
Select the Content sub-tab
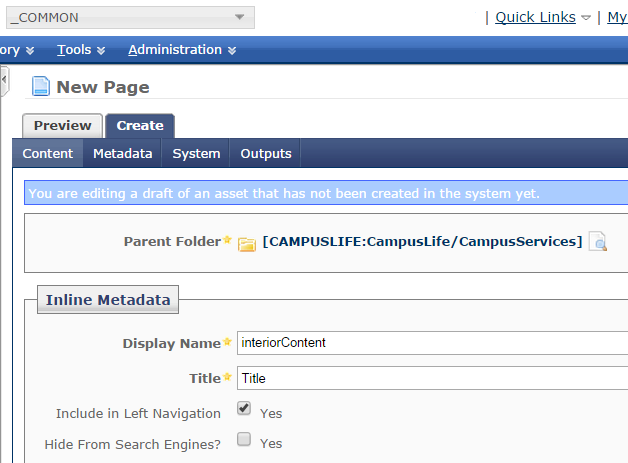(48, 153)
